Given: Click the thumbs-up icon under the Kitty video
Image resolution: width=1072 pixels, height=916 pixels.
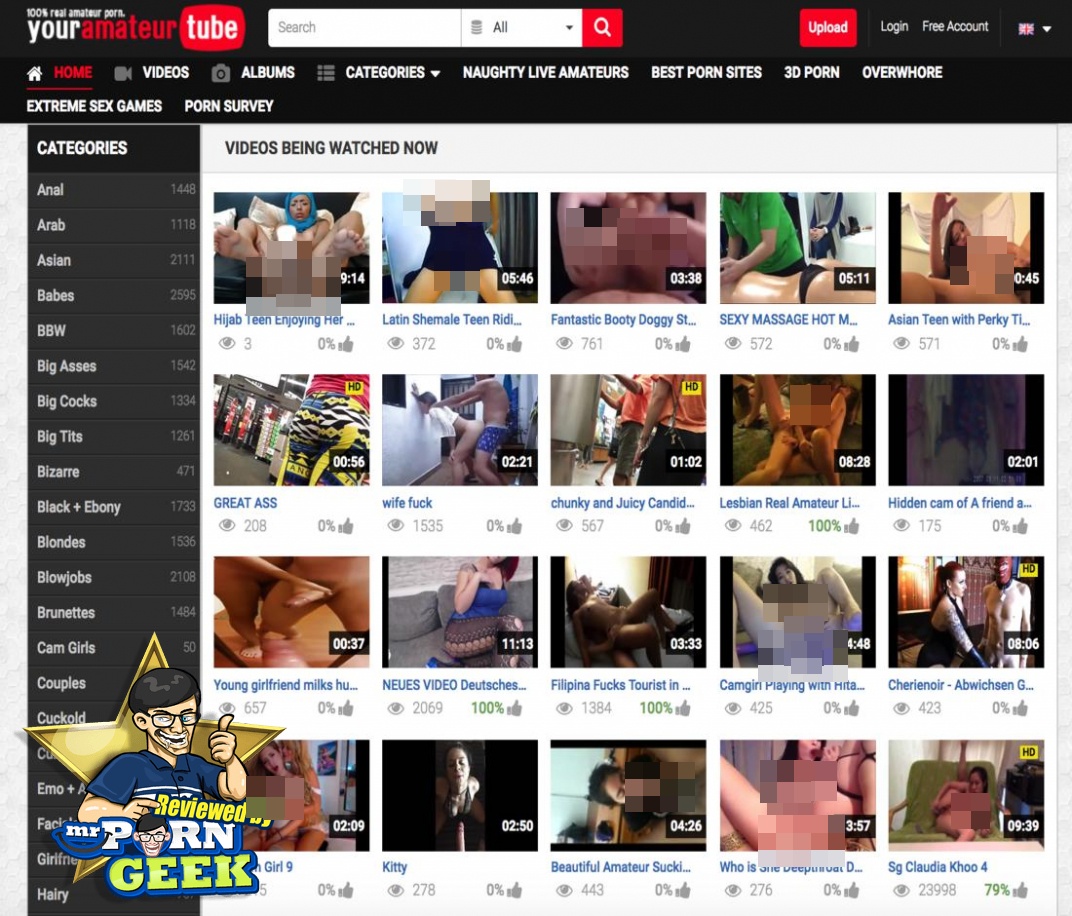Looking at the screenshot, I should [x=515, y=890].
